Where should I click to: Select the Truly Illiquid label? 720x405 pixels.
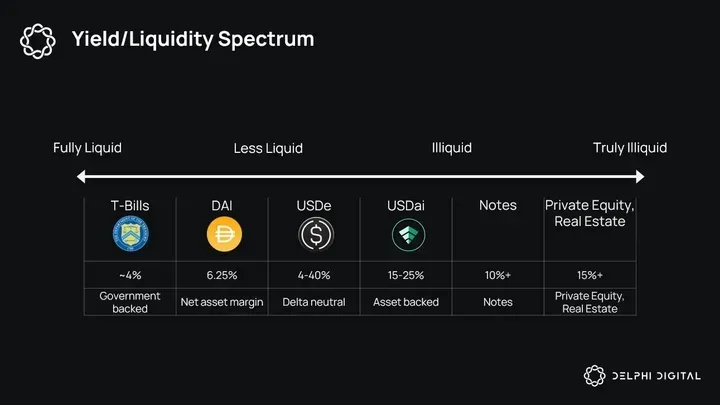click(x=630, y=148)
